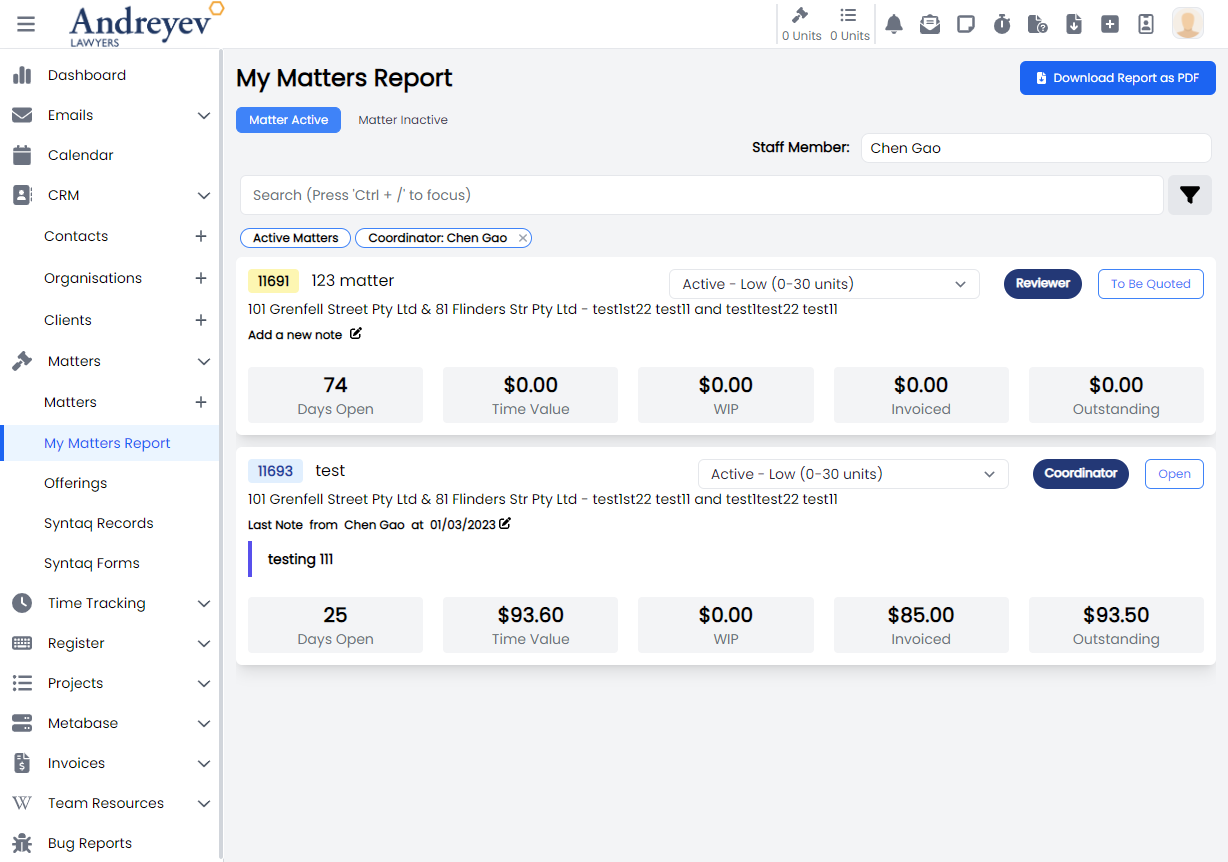Screen dimensions: 1228x862
Task: Switch to the Matter Inactive tab
Action: [x=403, y=120]
